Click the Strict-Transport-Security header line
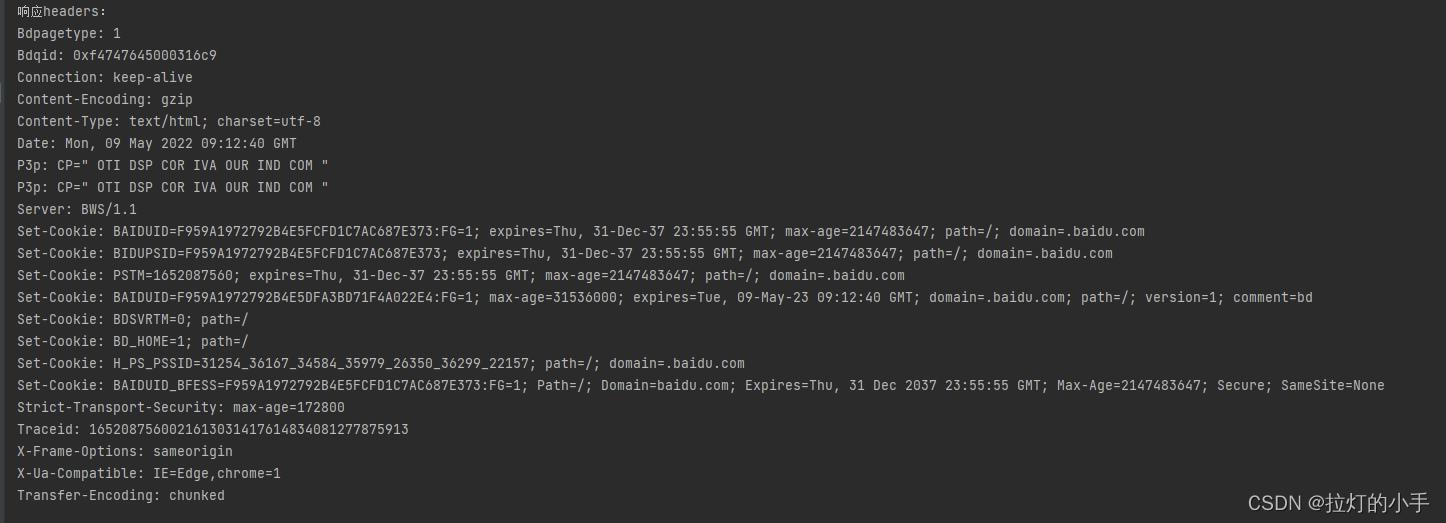The image size is (1446, 523). click(x=180, y=408)
